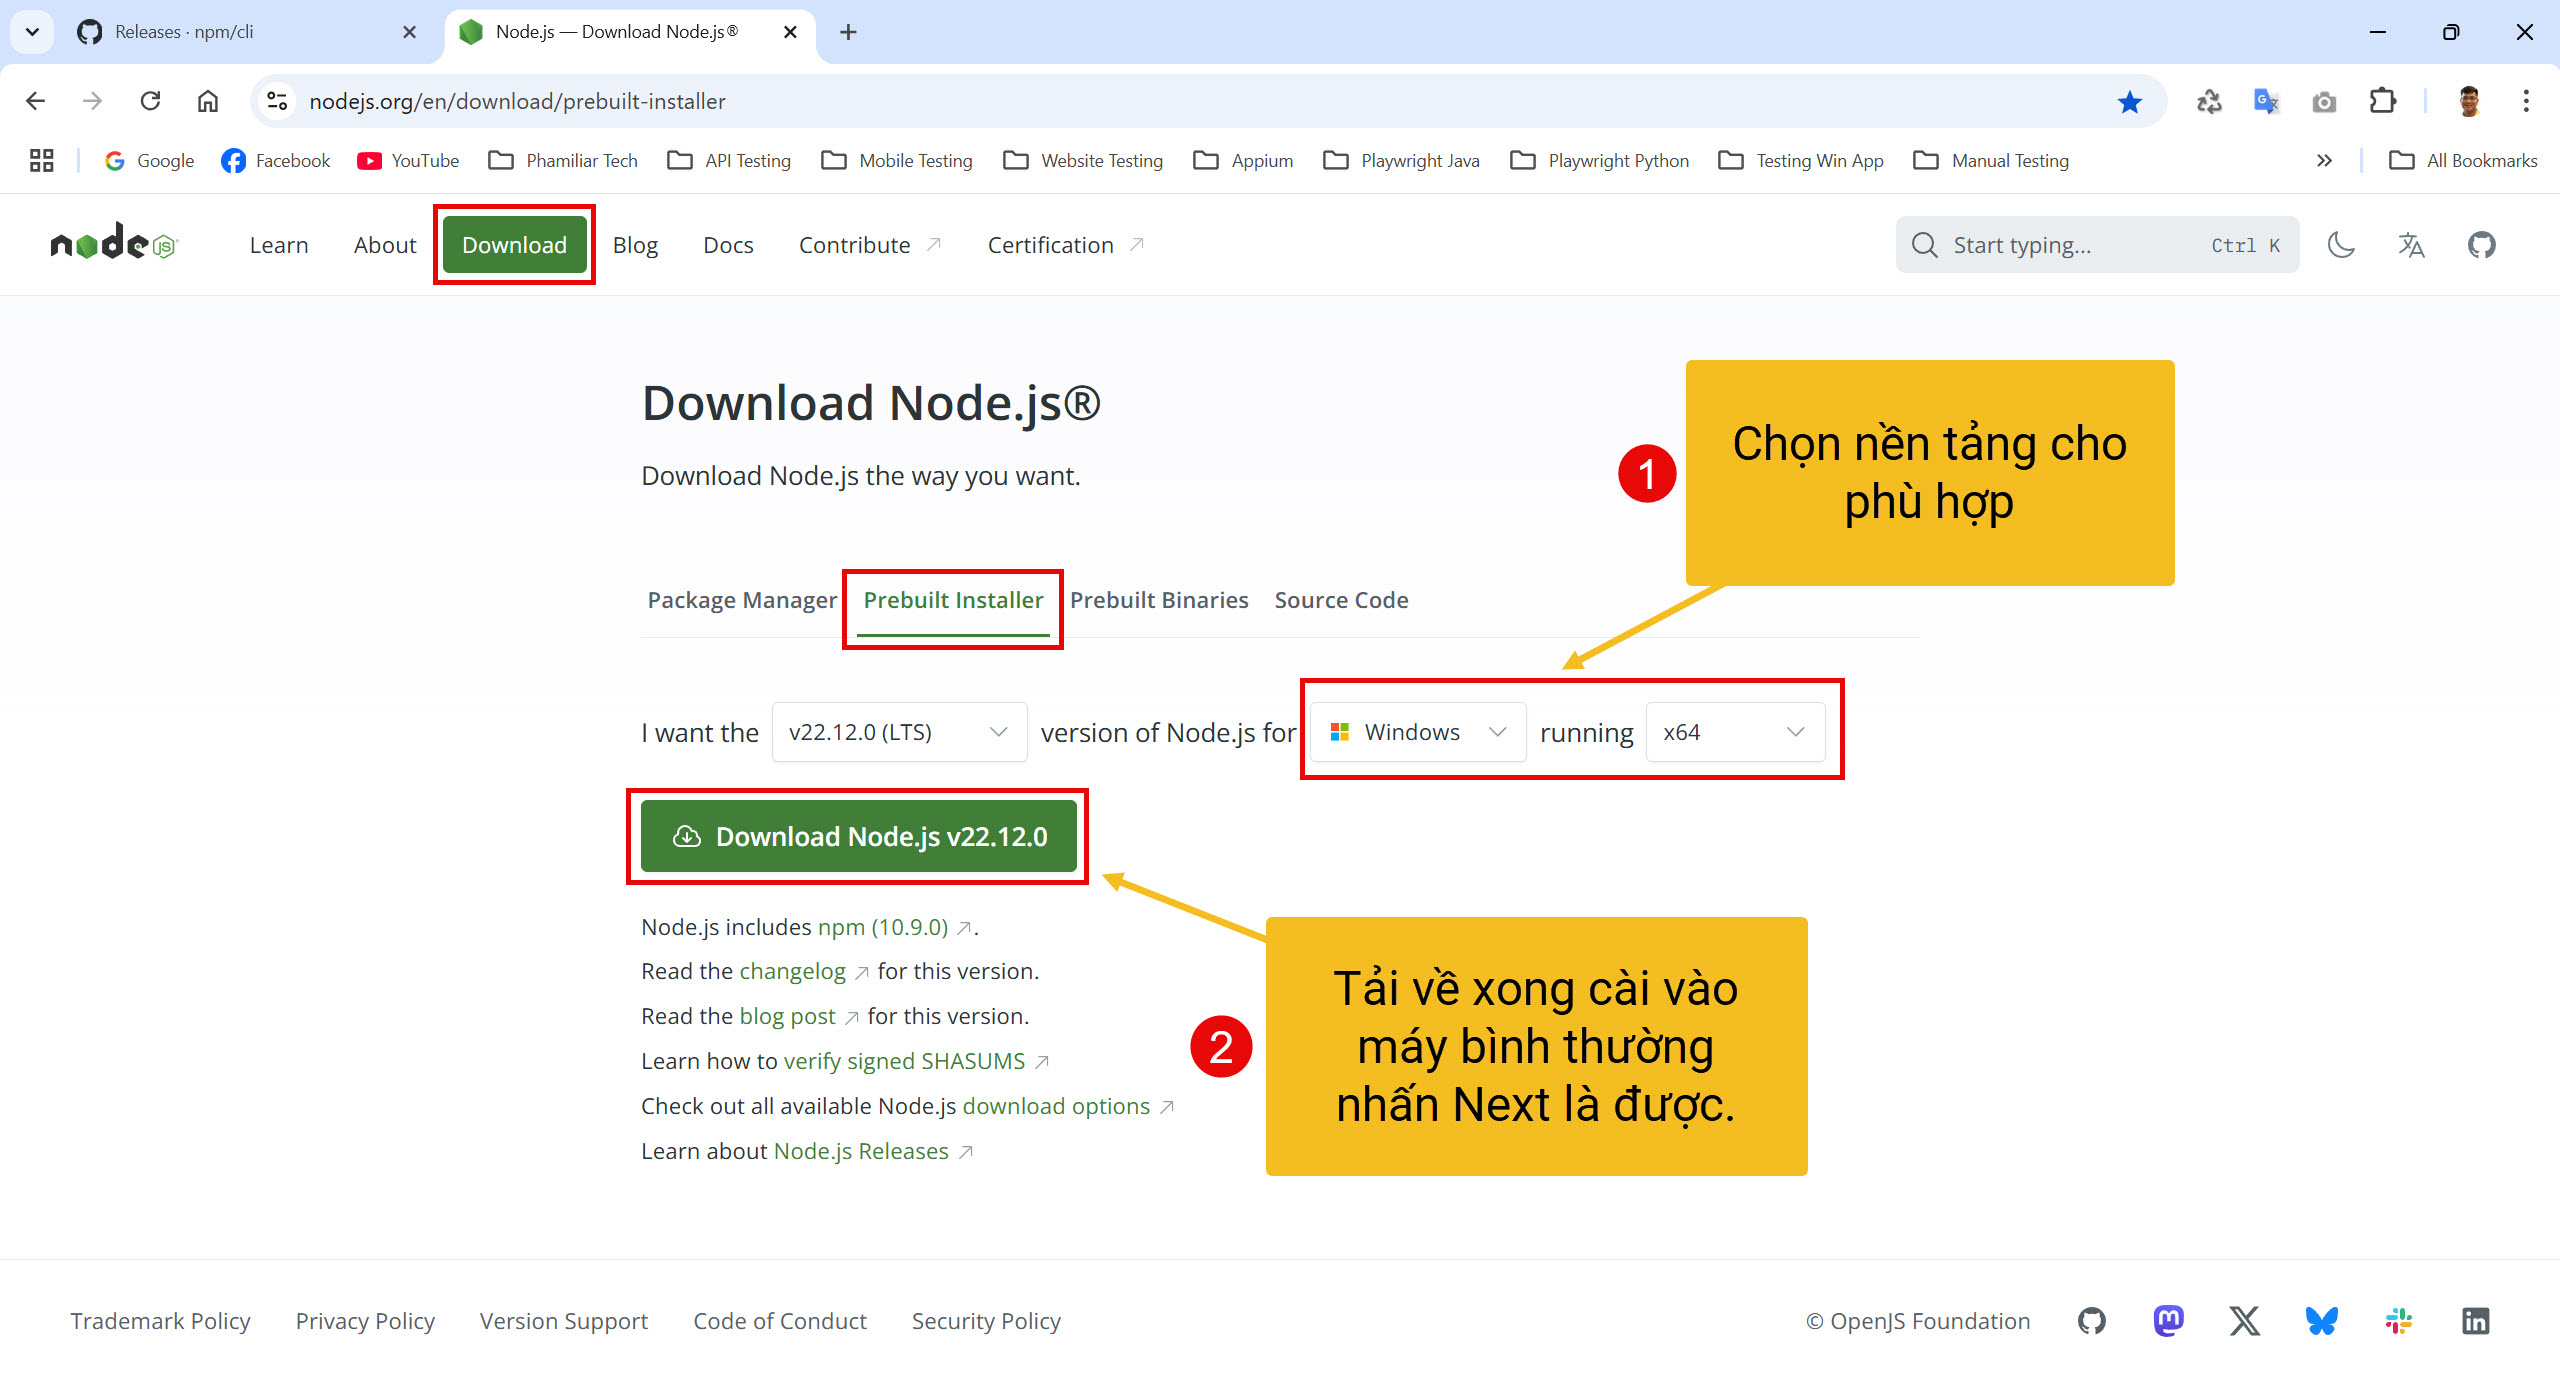The height and width of the screenshot is (1380, 2560).
Task: Select the Source Code tab
Action: point(1341,600)
